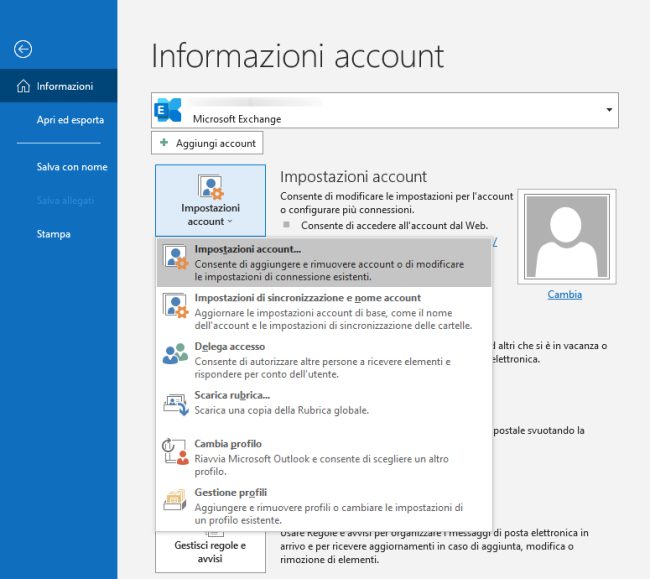Click the Aggiungi account button
Screen dimensions: 650x579
coord(207,143)
